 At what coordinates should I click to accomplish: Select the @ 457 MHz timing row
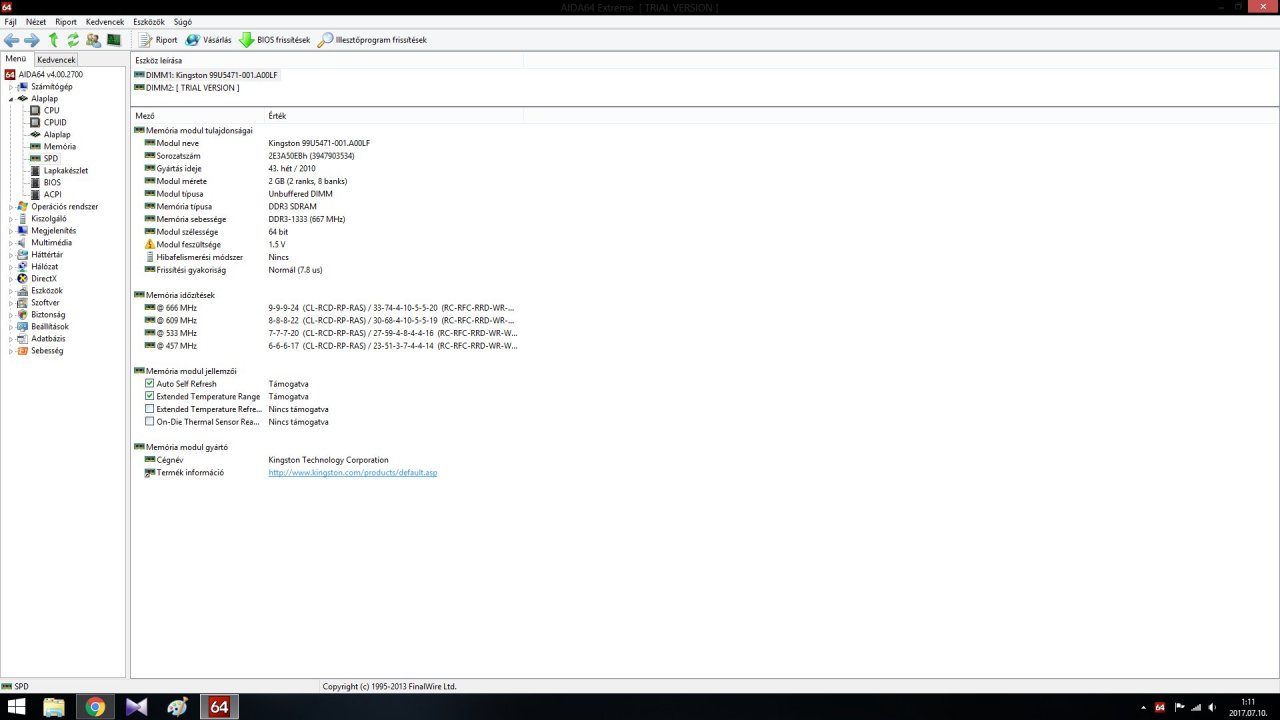331,346
